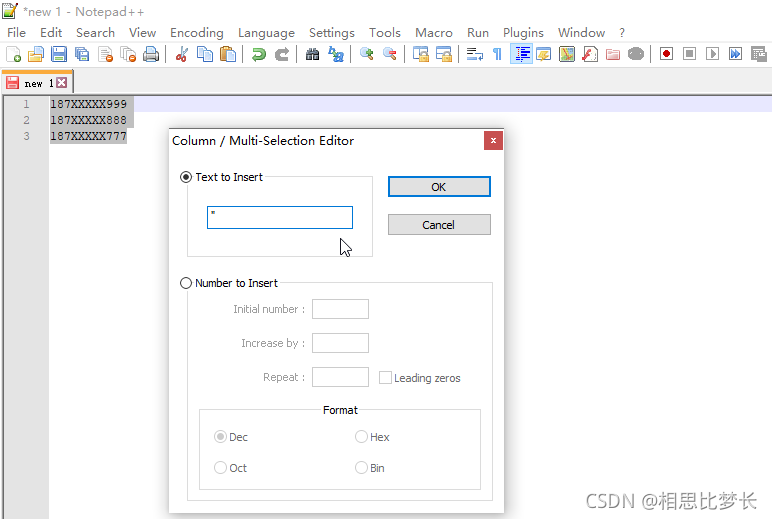Image resolution: width=772 pixels, height=519 pixels.
Task: Click the Text to Insert input field
Action: (280, 217)
